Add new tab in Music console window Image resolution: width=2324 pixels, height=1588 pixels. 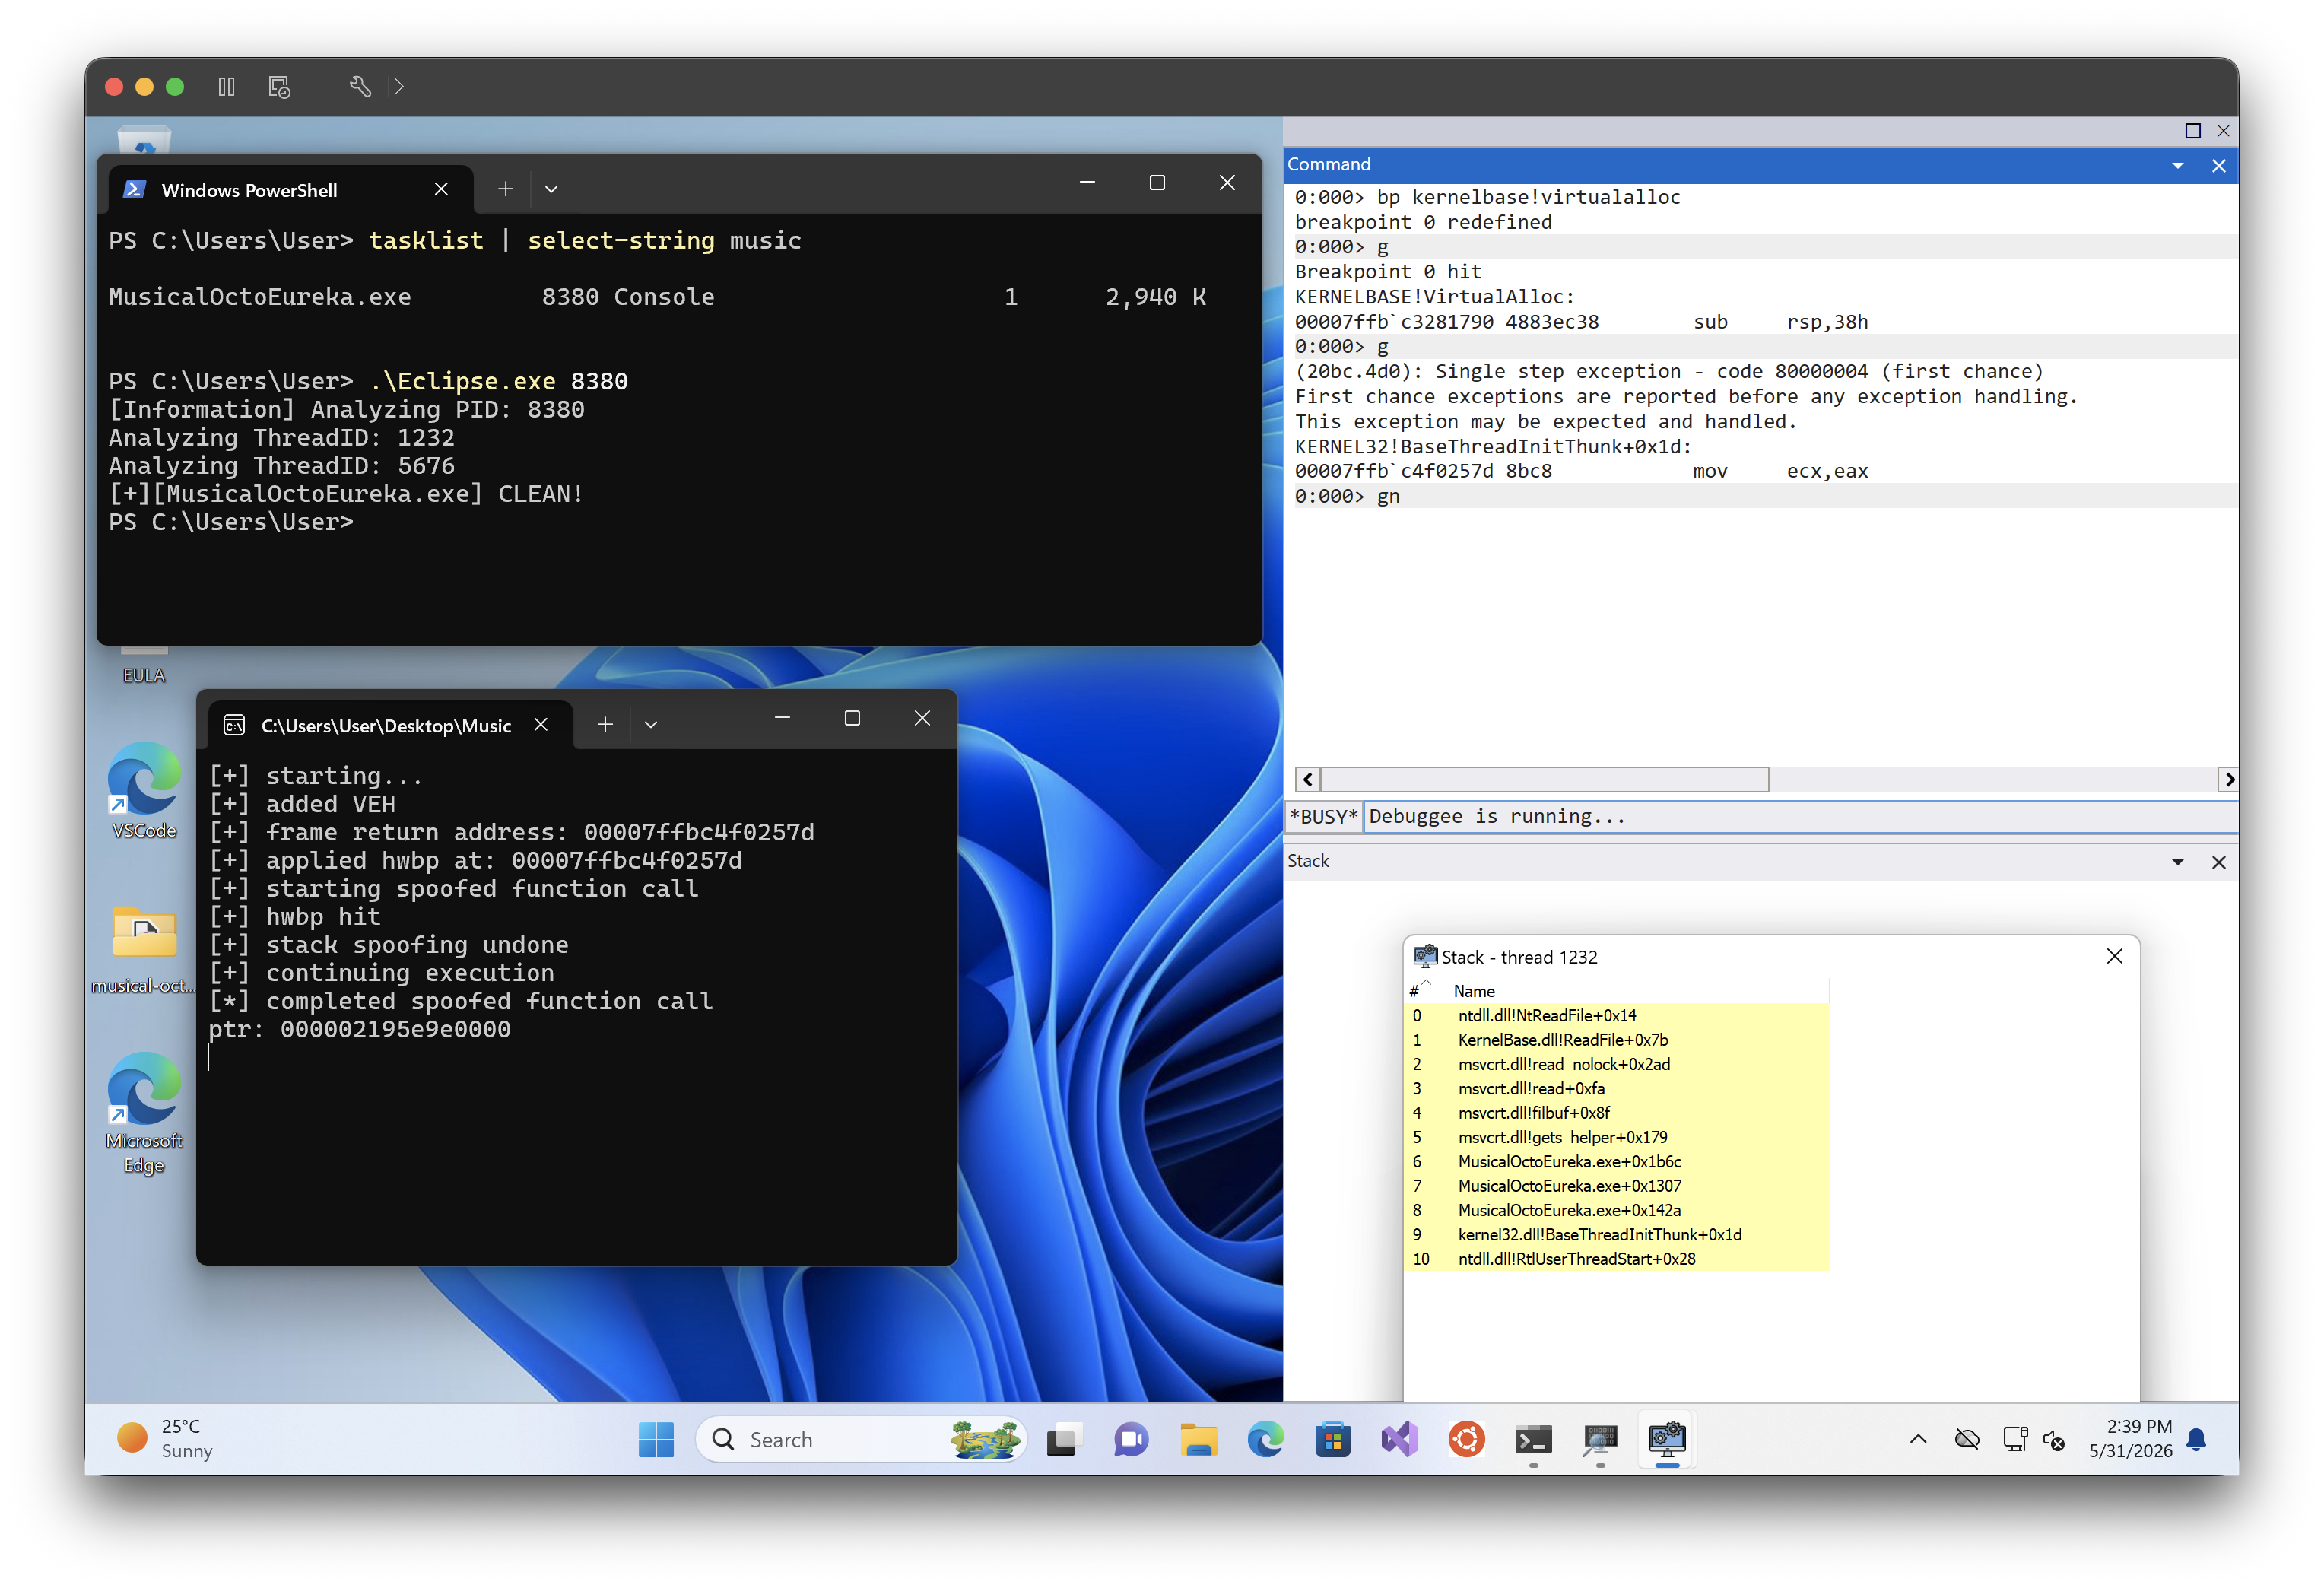605,724
